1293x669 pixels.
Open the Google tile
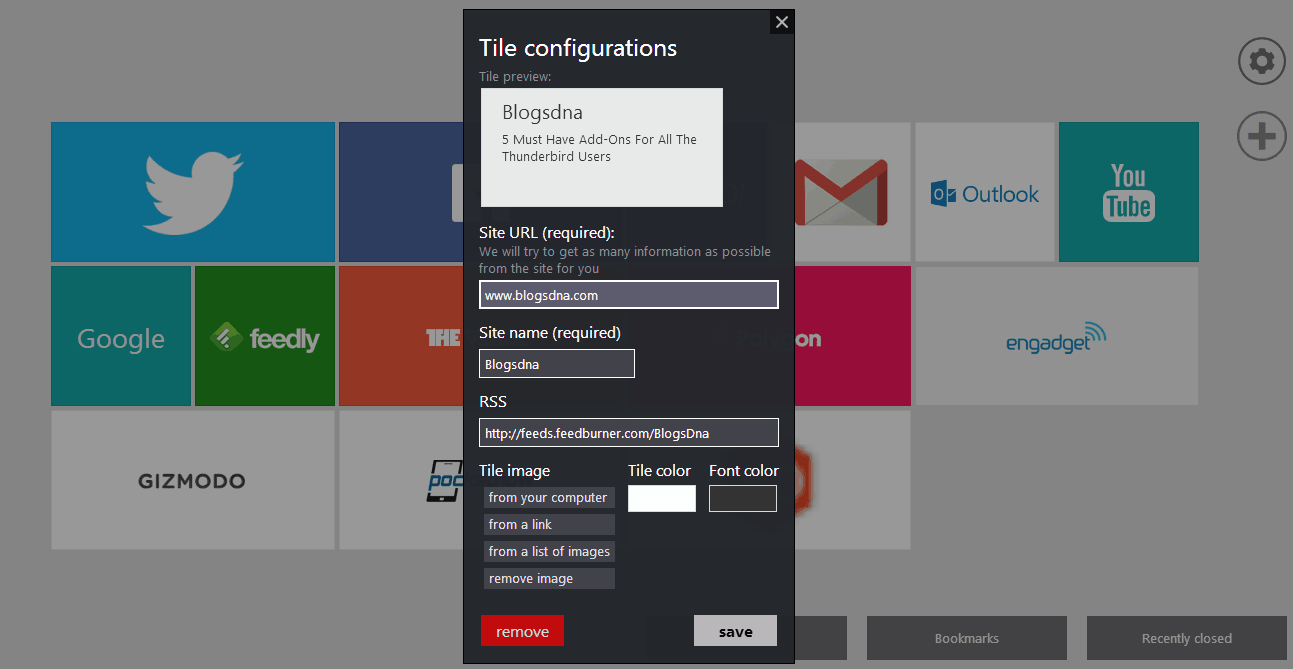pyautogui.click(x=121, y=336)
